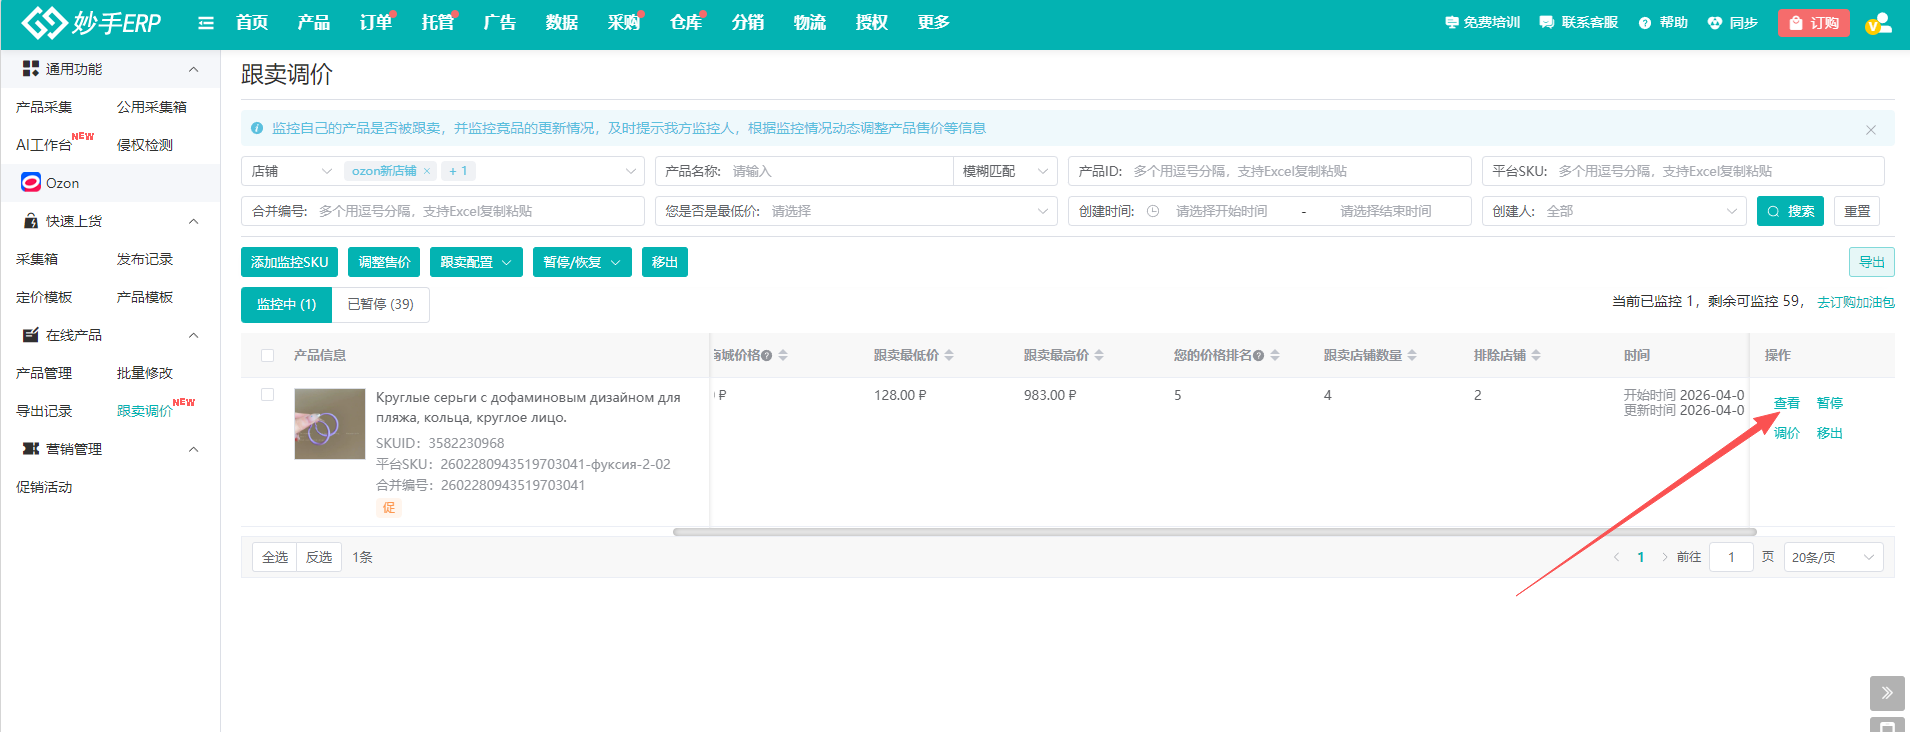Click the 调整售价 button
The height and width of the screenshot is (732, 1910).
(x=384, y=262)
